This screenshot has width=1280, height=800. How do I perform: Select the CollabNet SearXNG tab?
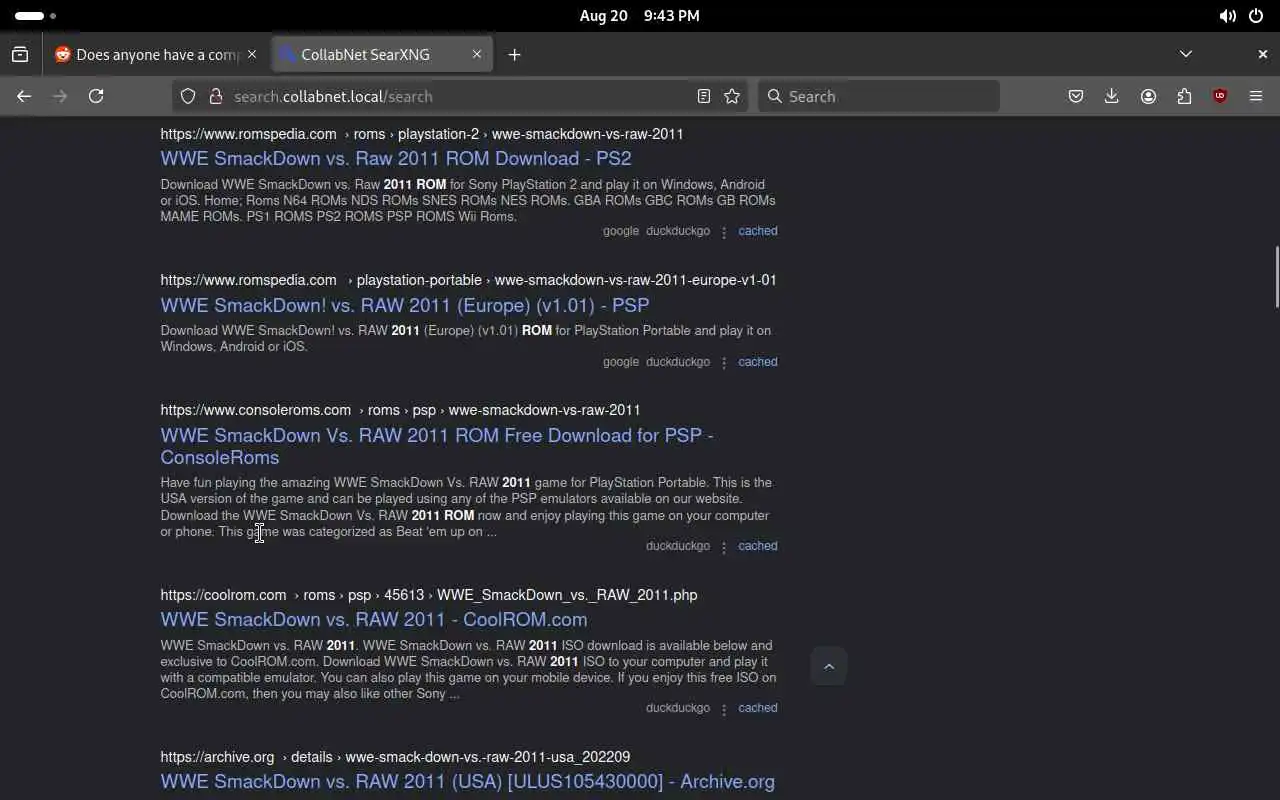pyautogui.click(x=381, y=55)
